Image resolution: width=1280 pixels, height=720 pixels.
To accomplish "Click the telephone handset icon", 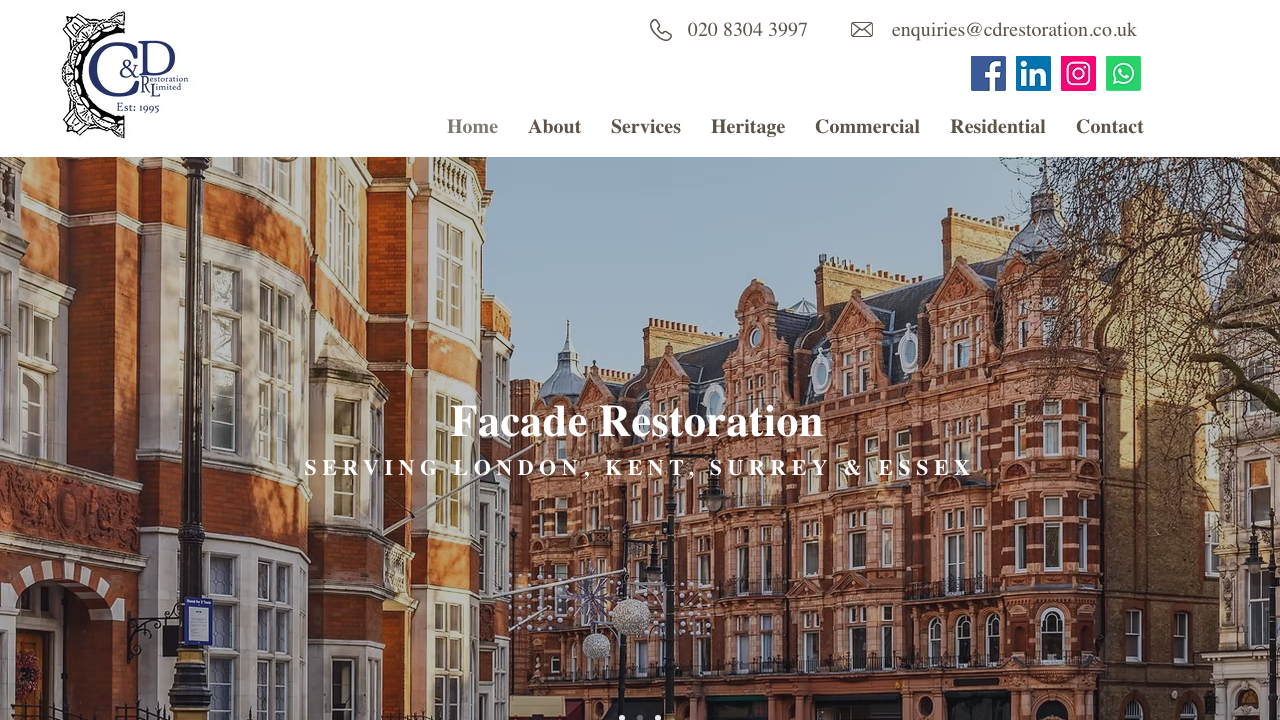I will 660,29.
